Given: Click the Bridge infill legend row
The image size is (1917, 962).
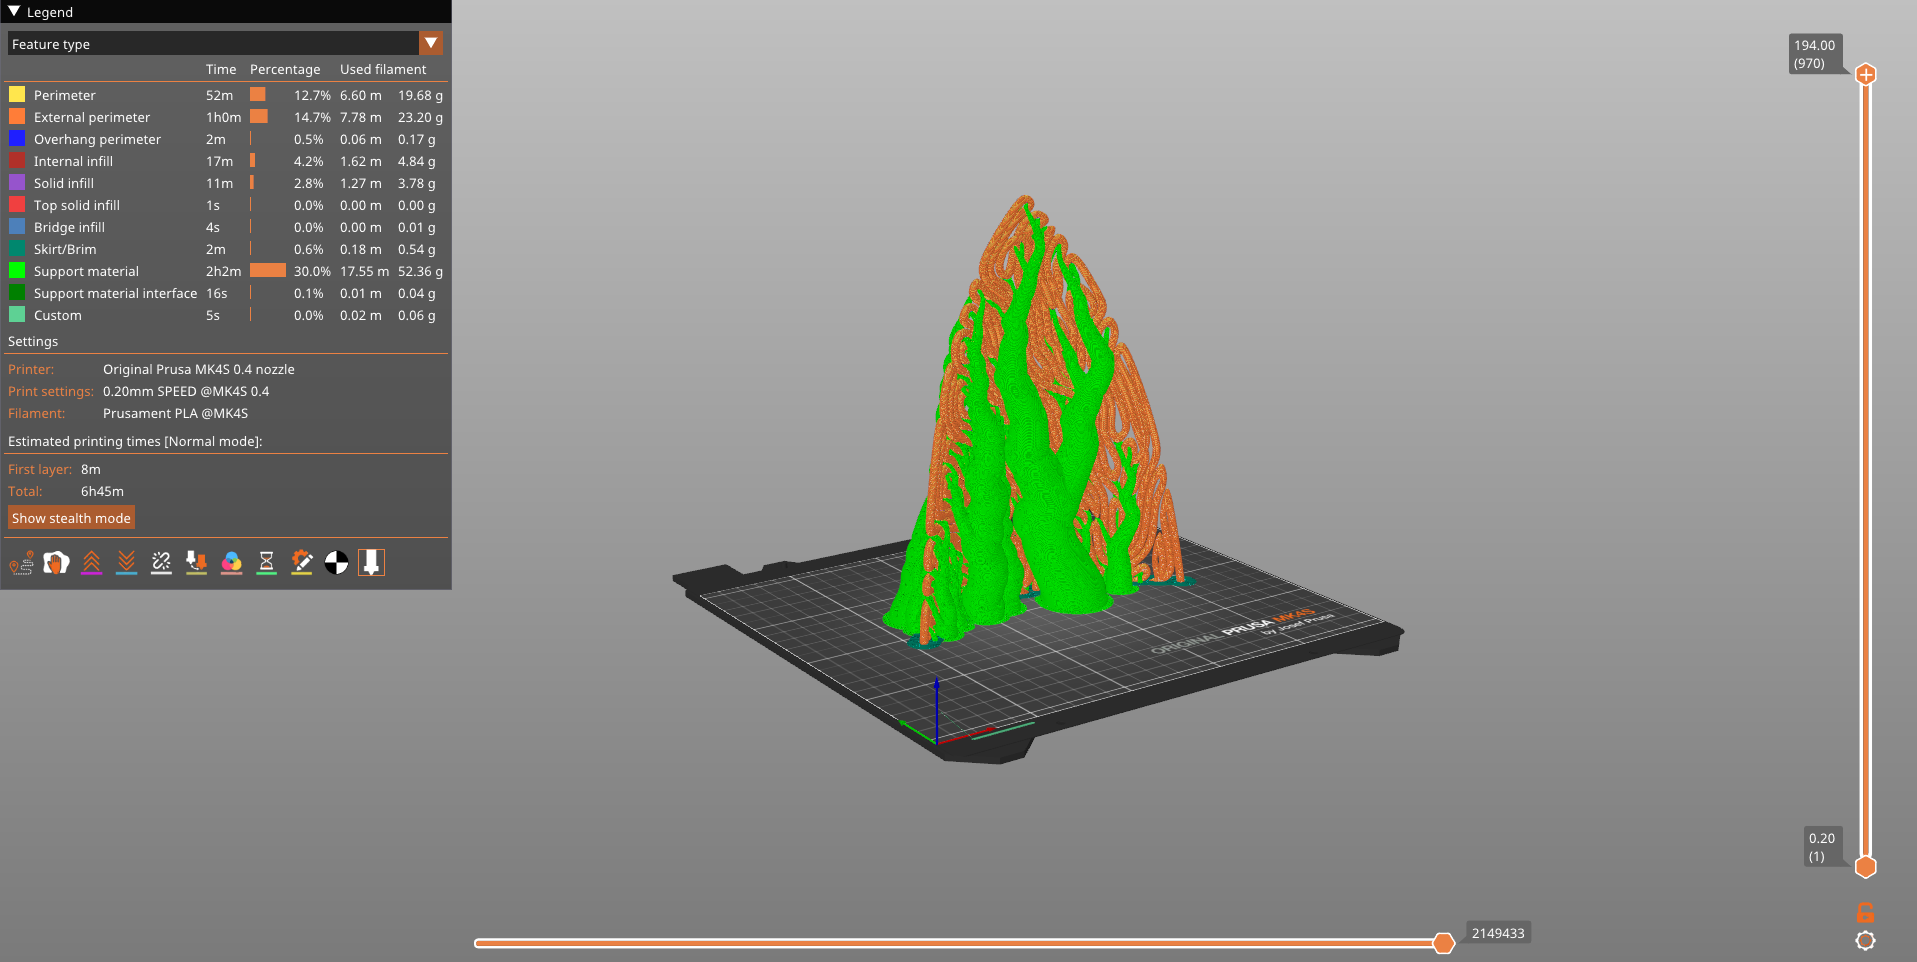Looking at the screenshot, I should (x=225, y=227).
